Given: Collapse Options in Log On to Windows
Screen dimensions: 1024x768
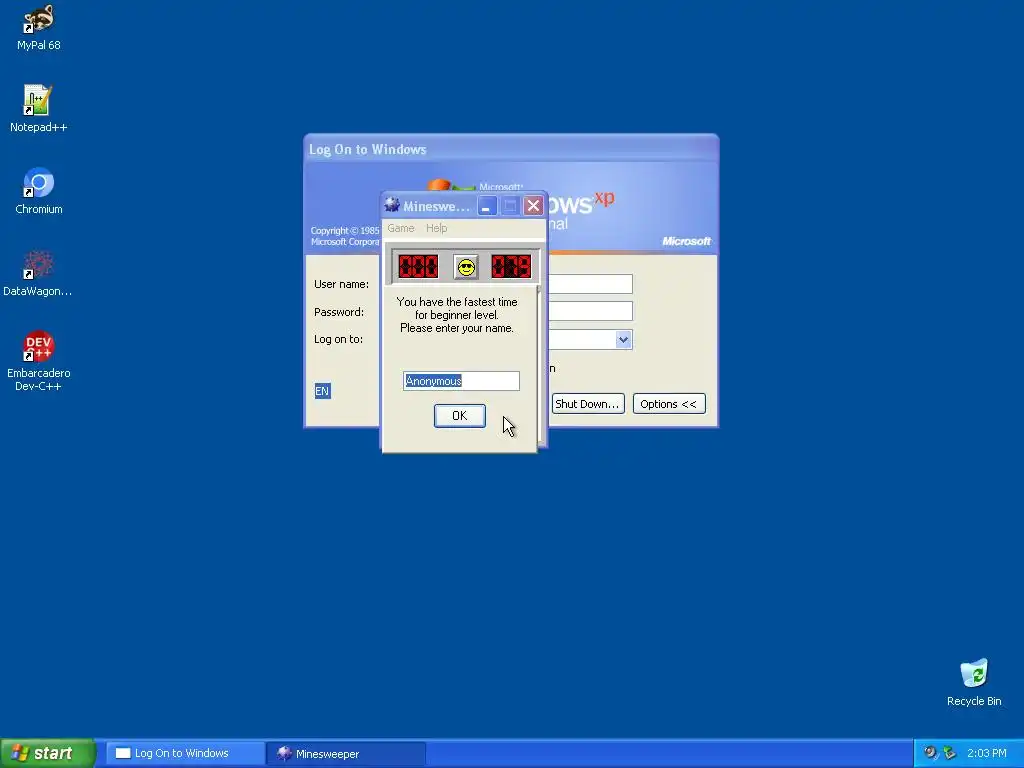Looking at the screenshot, I should pyautogui.click(x=669, y=404).
